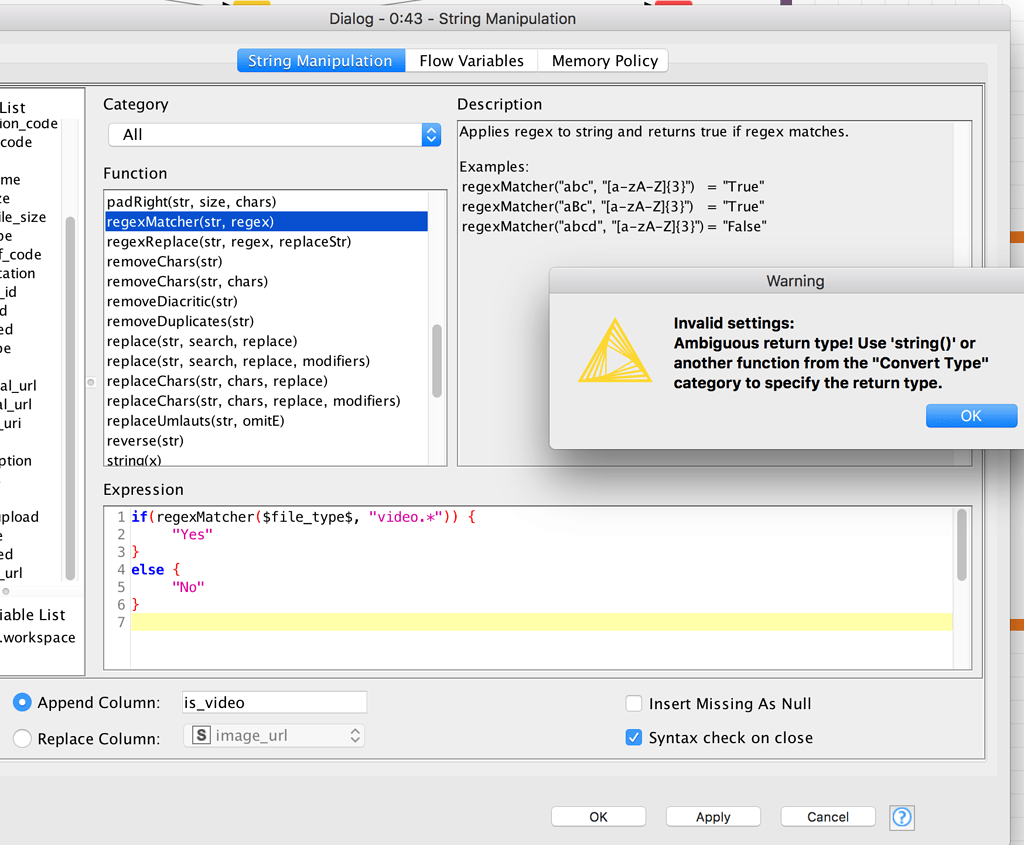Image resolution: width=1024 pixels, height=845 pixels.
Task: Select the Replace Column radio button
Action: [22, 738]
